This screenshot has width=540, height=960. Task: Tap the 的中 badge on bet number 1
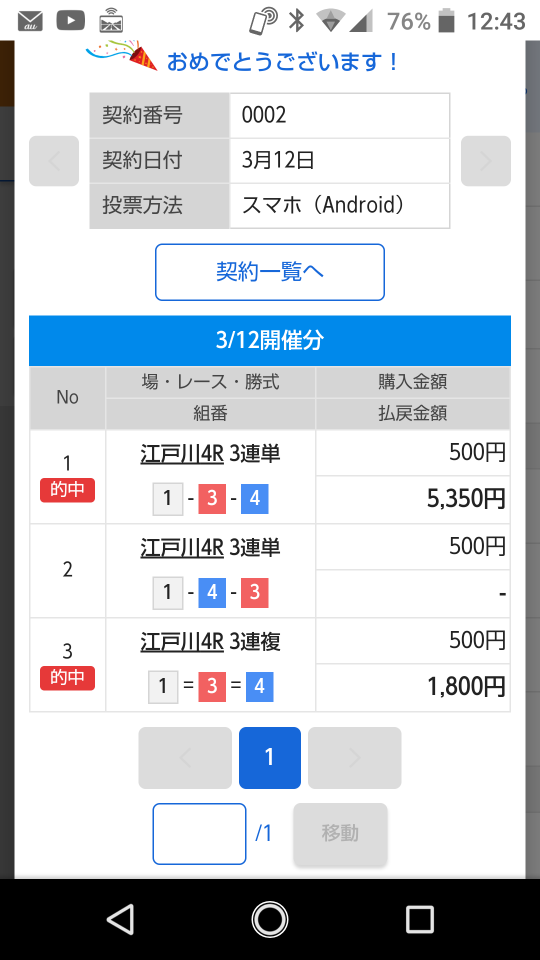tap(67, 490)
